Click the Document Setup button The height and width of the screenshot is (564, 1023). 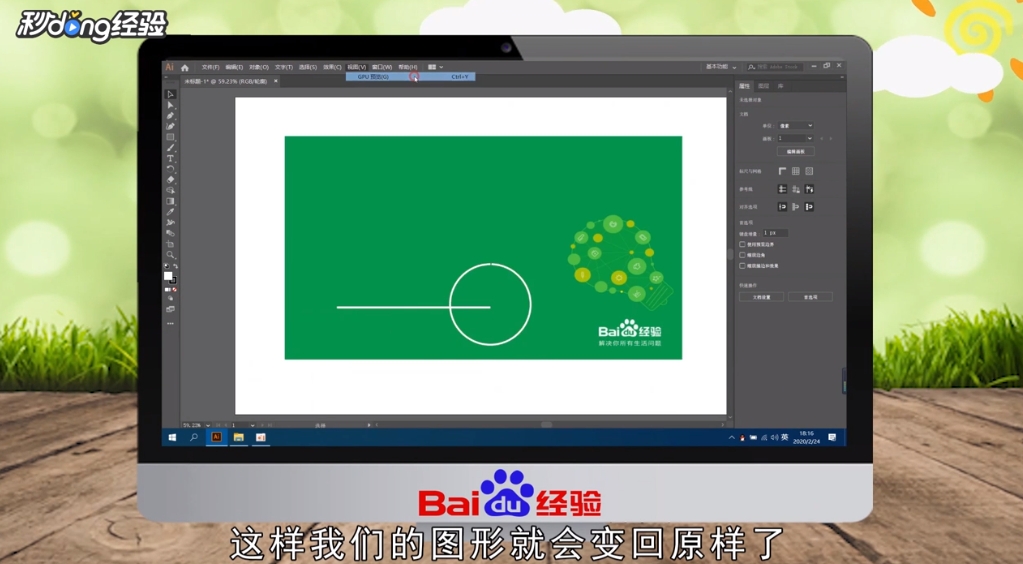(761, 297)
